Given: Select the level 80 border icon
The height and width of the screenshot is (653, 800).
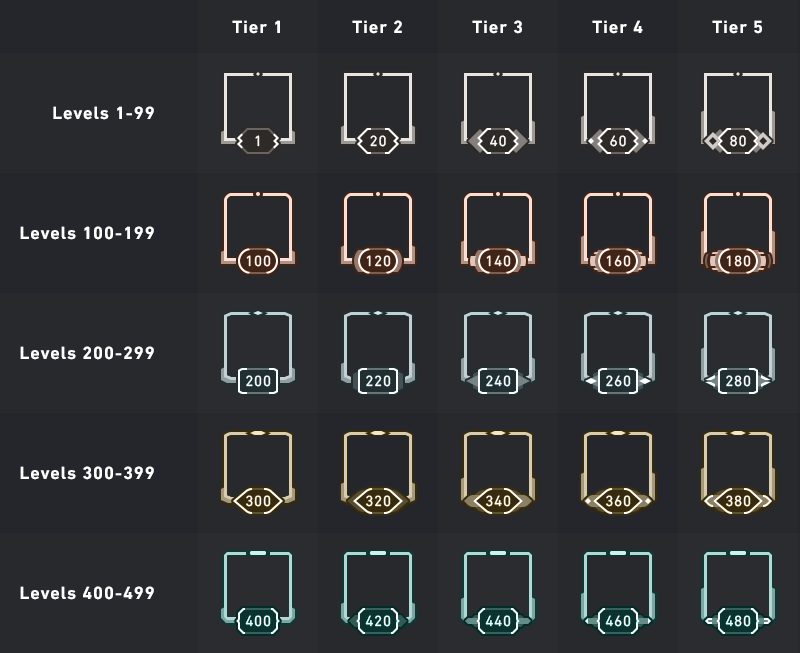Looking at the screenshot, I should (738, 113).
